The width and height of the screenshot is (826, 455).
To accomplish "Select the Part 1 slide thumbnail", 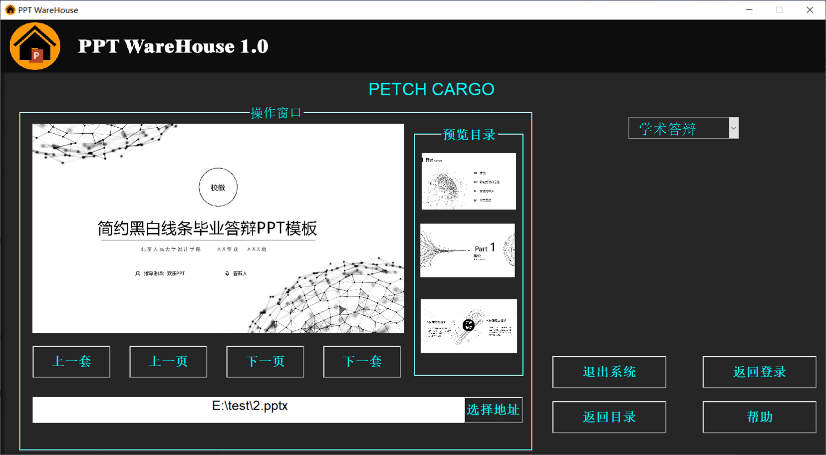I will tap(468, 250).
